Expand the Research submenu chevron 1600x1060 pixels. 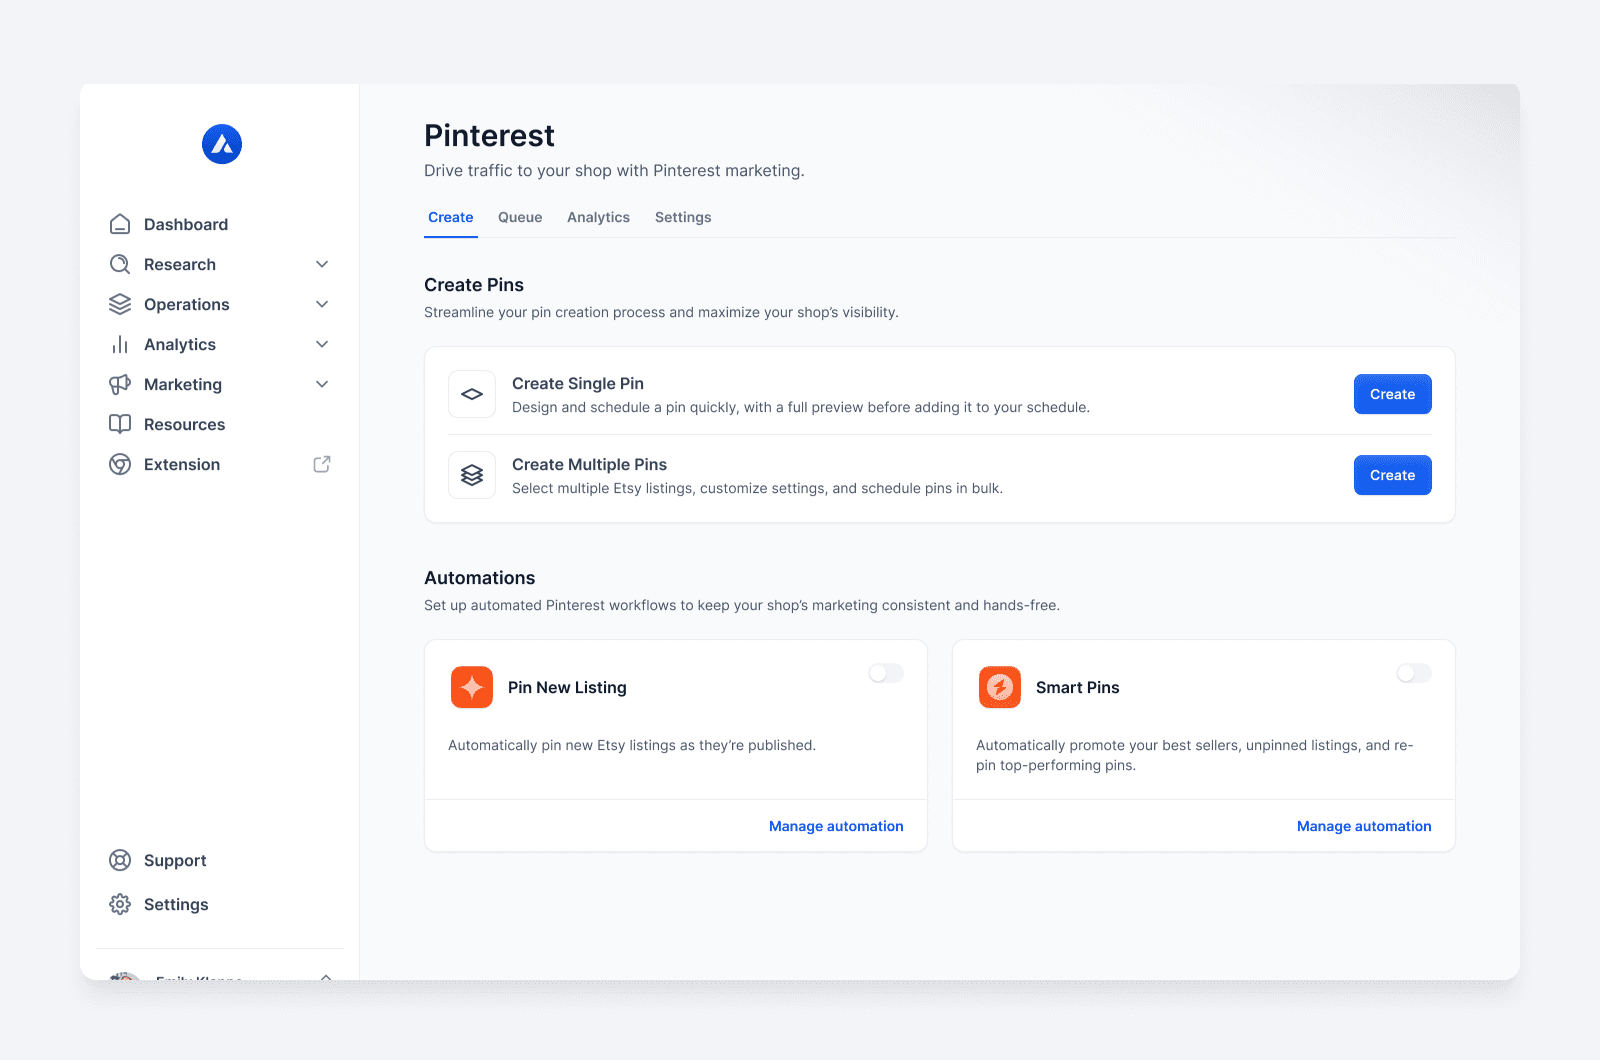tap(322, 264)
